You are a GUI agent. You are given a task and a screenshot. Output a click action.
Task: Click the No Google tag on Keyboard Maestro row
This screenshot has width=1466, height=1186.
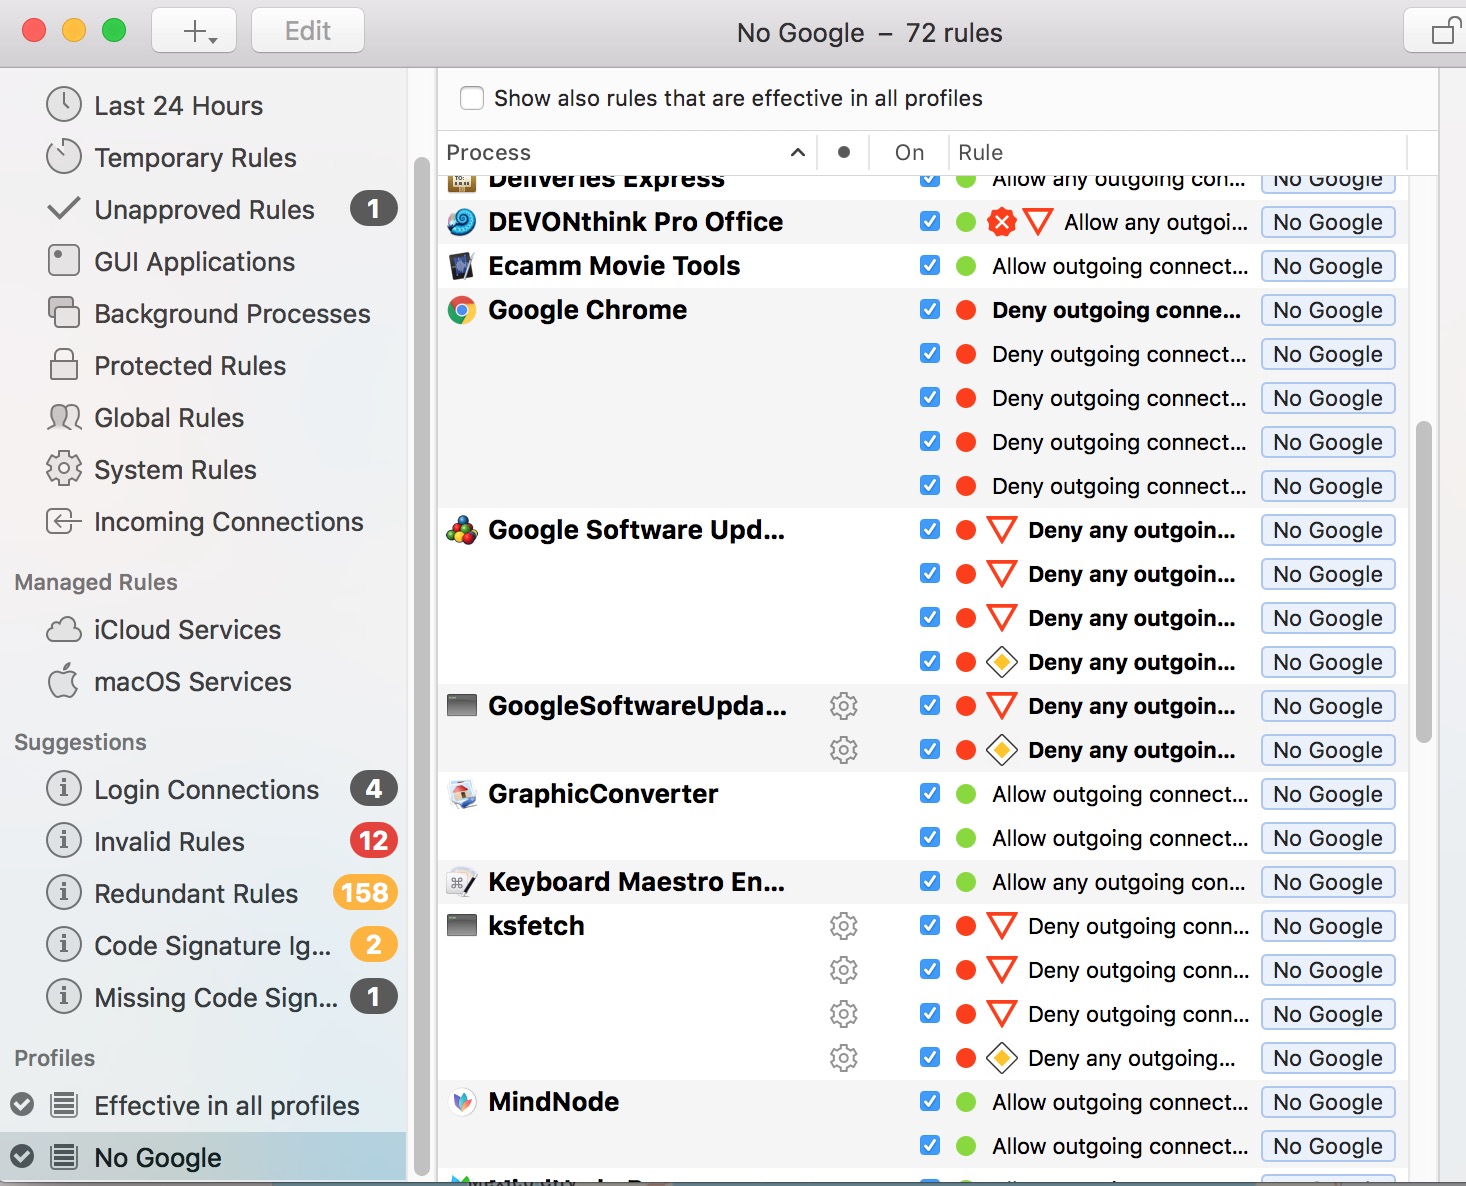[x=1328, y=882]
